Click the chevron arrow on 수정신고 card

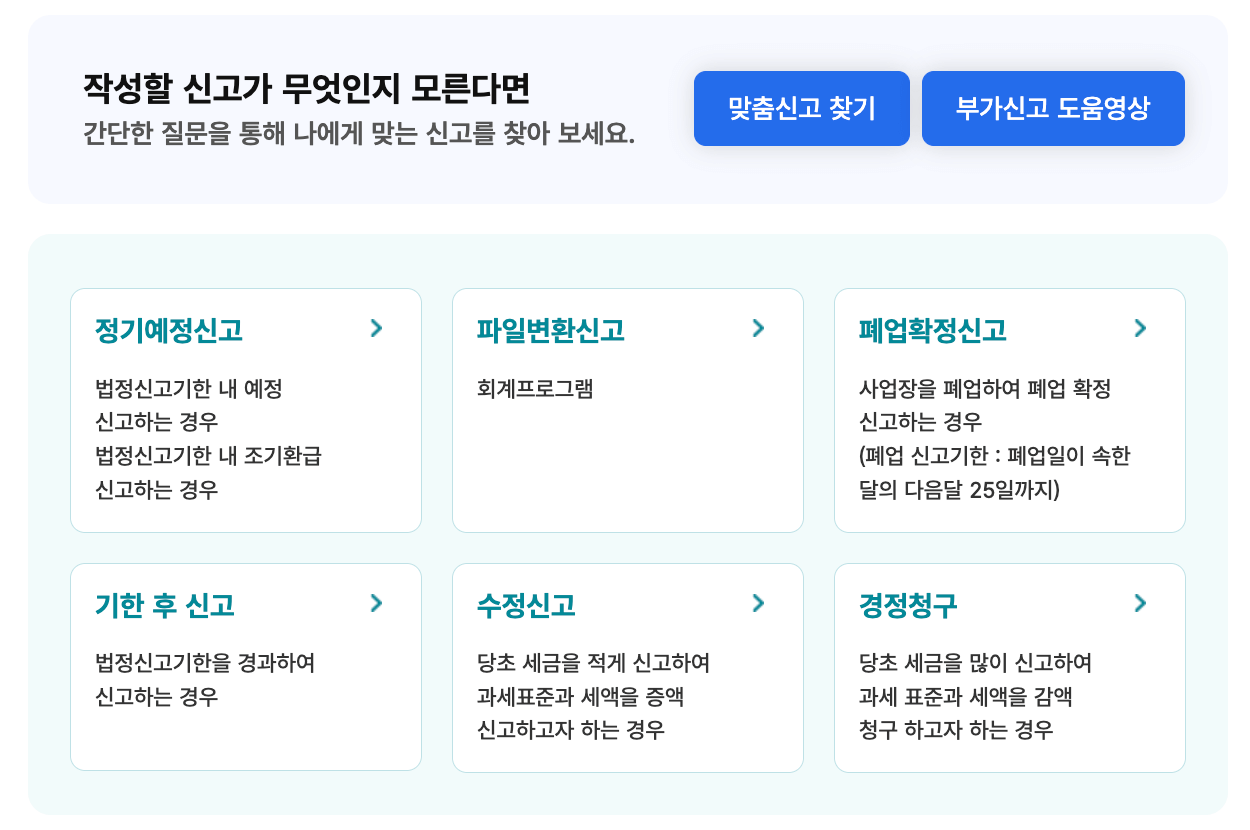[758, 603]
